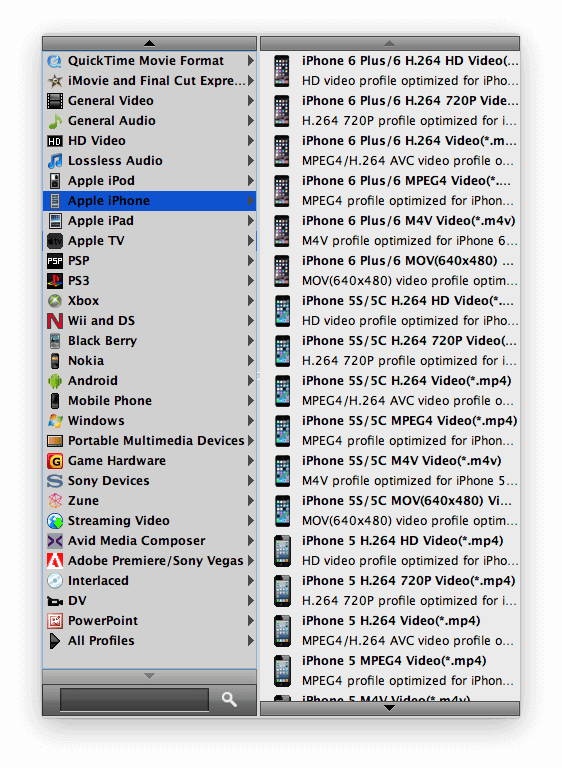562x768 pixels.
Task: Expand the HD Video submenu arrow
Action: pyautogui.click(x=250, y=141)
